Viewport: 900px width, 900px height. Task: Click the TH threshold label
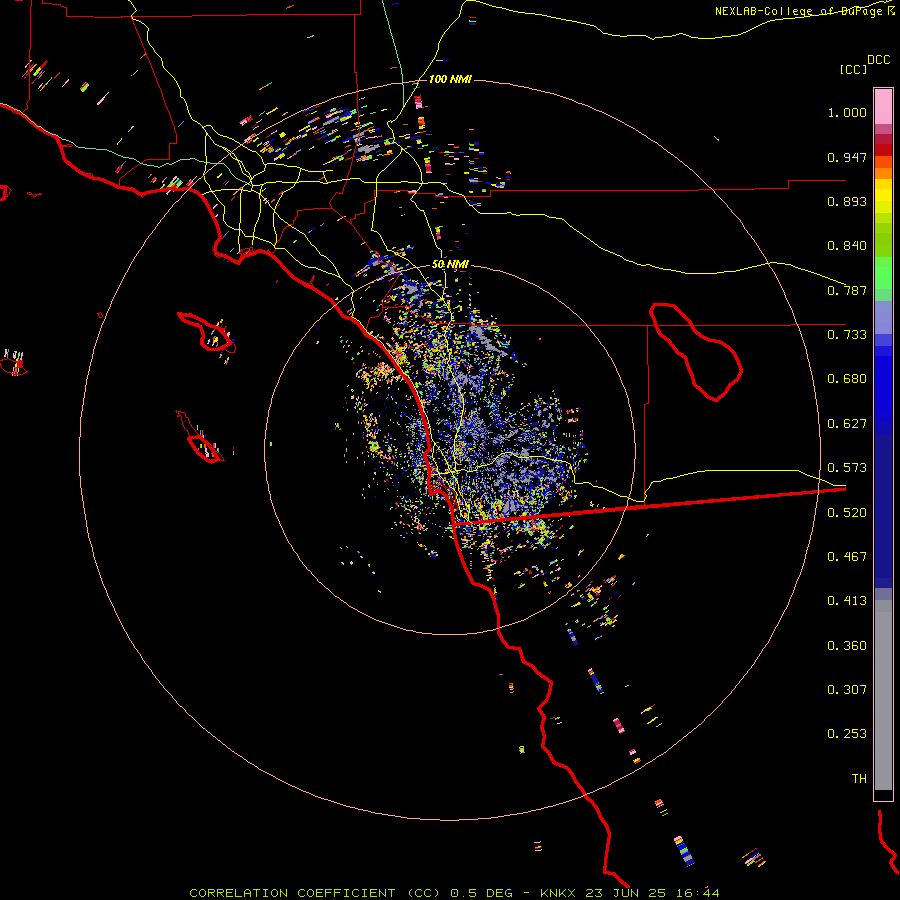[x=859, y=779]
